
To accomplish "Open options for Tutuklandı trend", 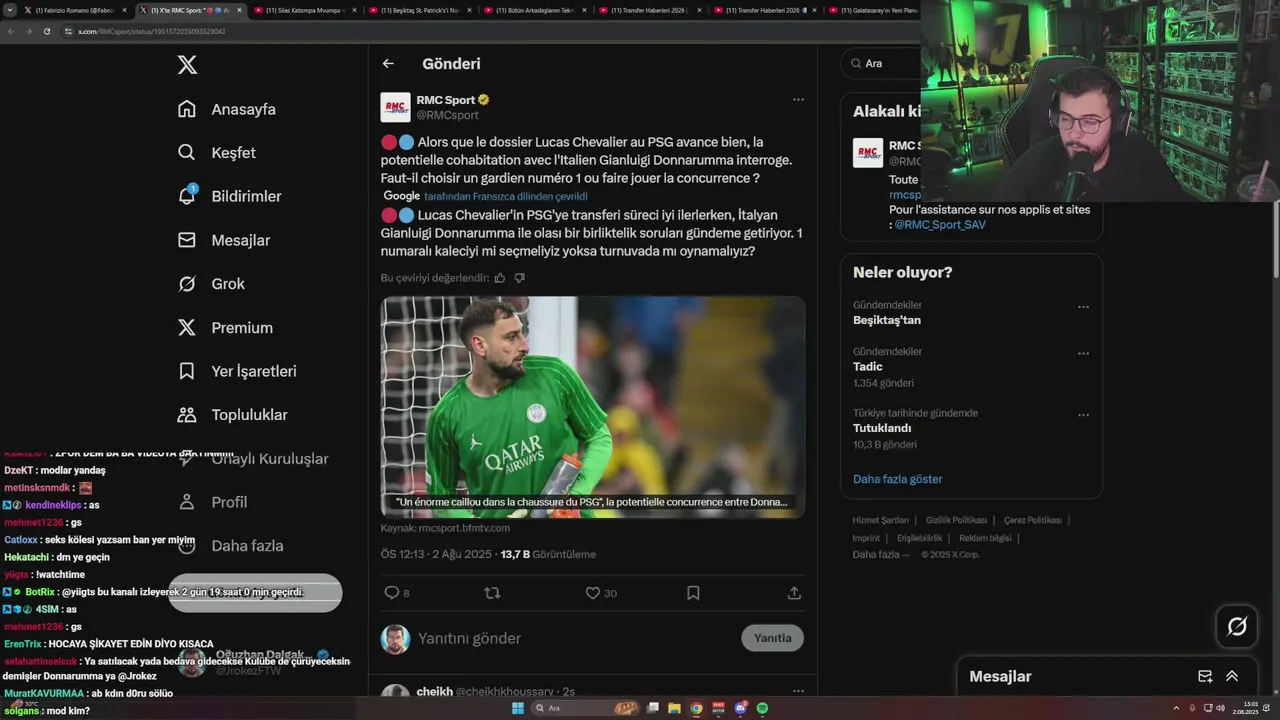I will tap(1083, 414).
